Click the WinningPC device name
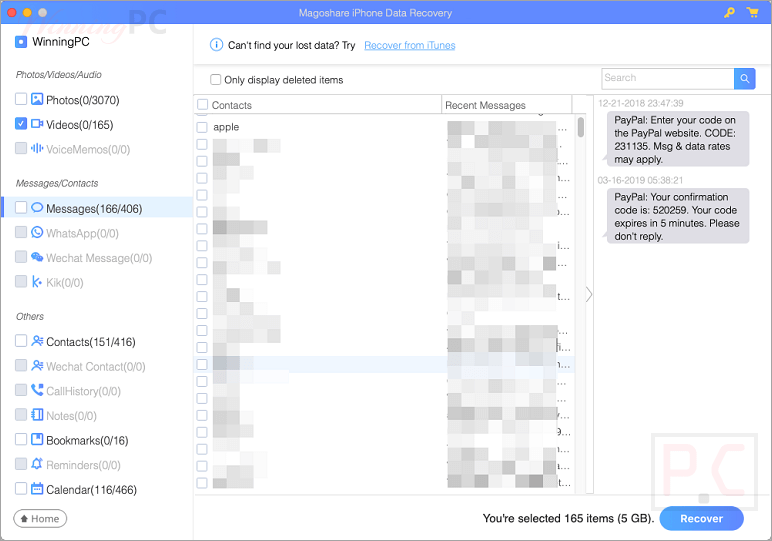 click(61, 42)
